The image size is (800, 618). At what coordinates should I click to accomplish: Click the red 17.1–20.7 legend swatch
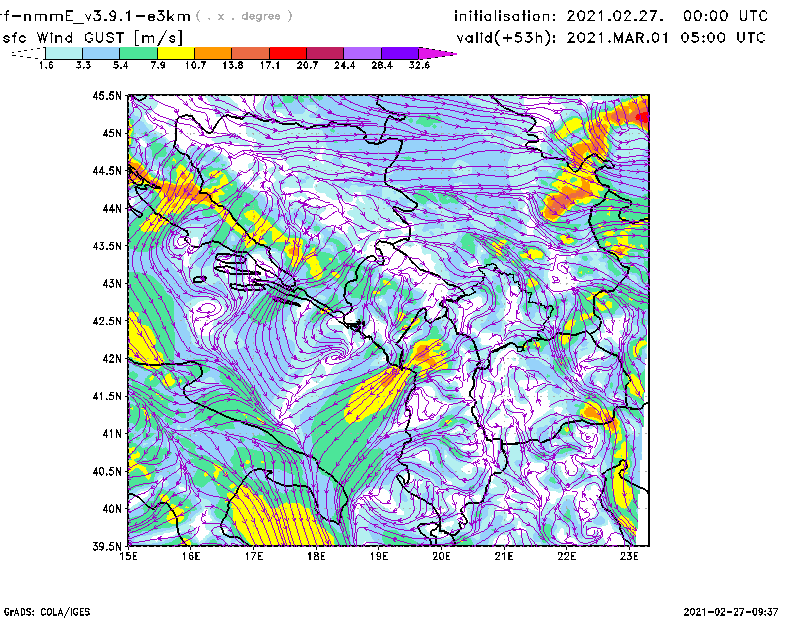coord(288,53)
